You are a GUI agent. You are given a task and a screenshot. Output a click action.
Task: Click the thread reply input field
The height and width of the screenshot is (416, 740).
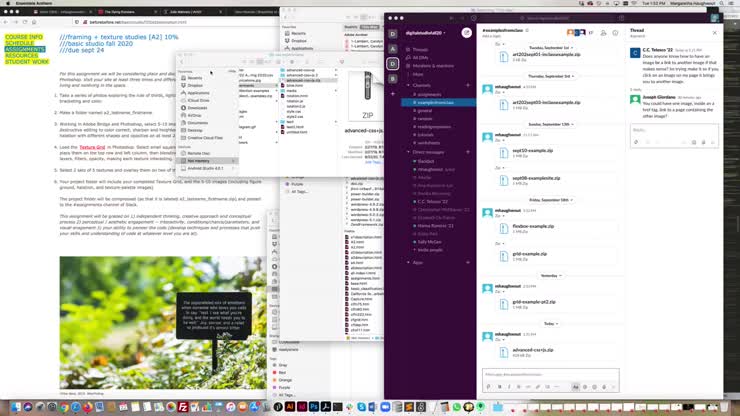tap(670, 130)
